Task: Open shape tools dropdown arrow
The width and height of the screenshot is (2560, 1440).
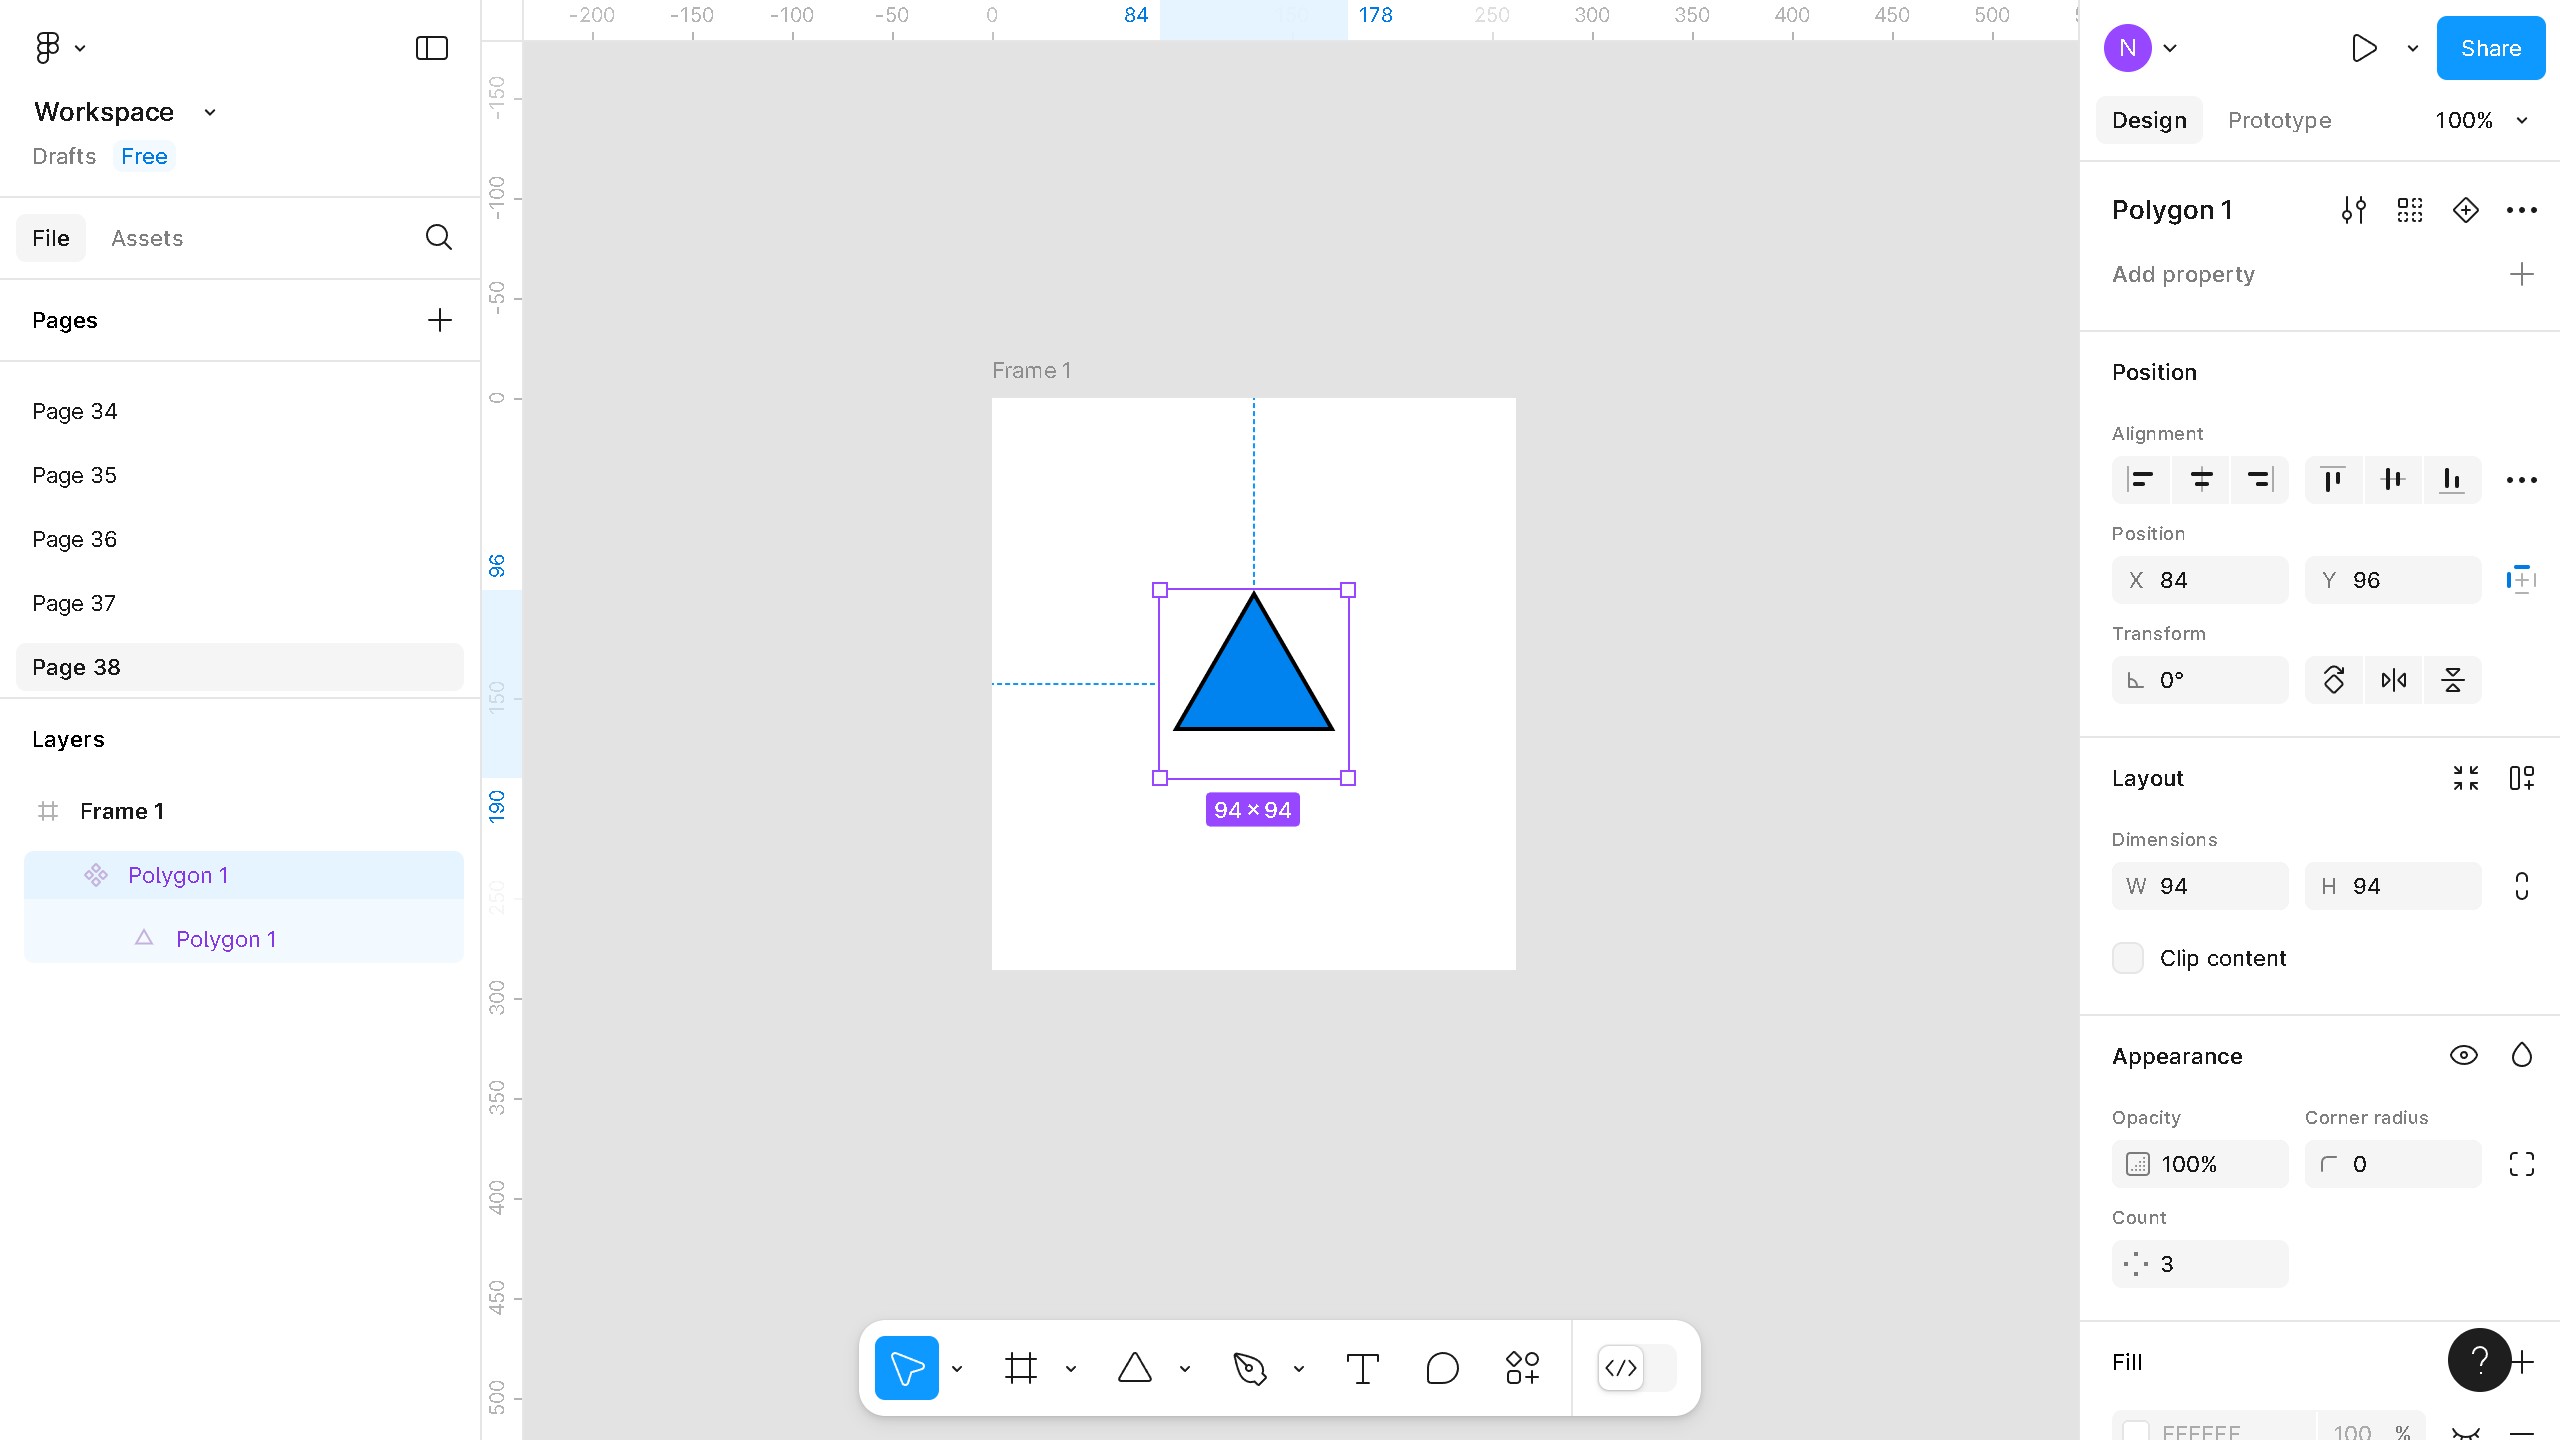Action: 1185,1369
